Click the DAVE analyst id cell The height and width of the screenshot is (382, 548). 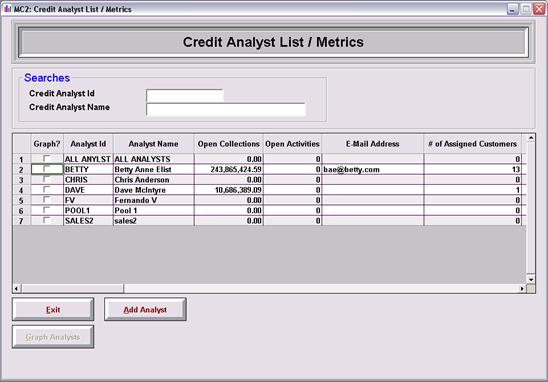click(88, 190)
